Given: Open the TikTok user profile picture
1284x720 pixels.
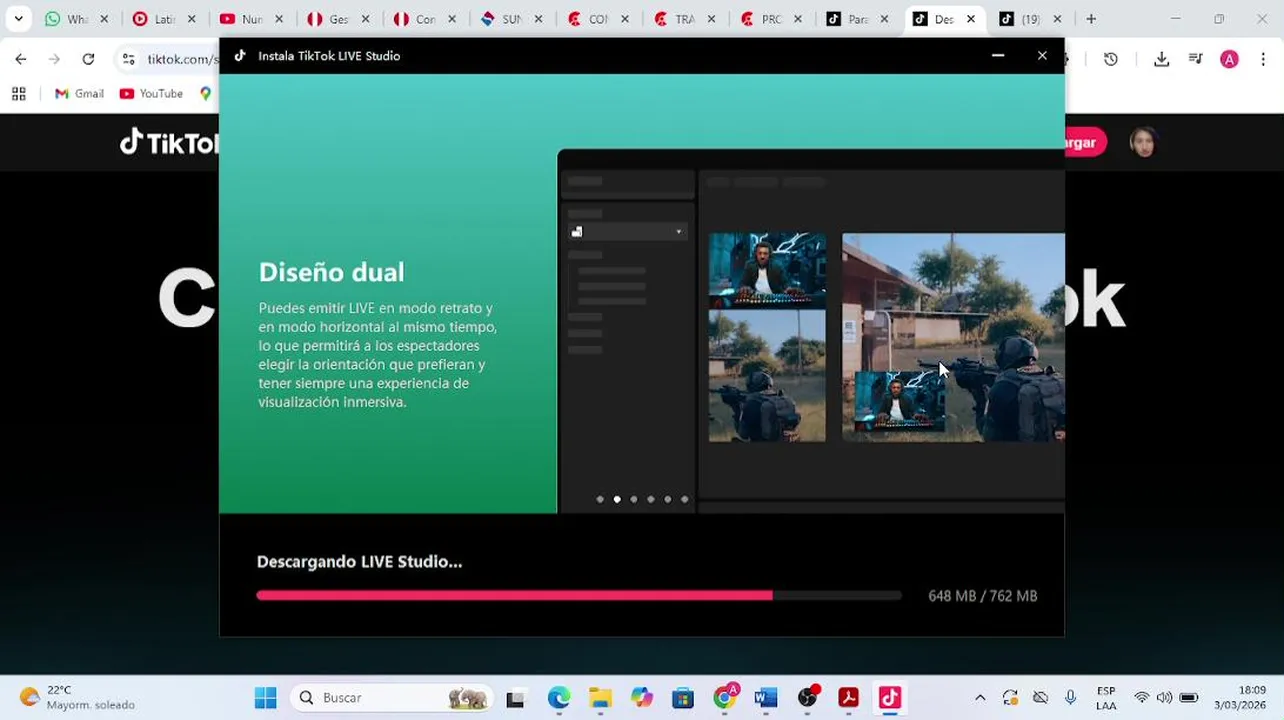Looking at the screenshot, I should pyautogui.click(x=1143, y=142).
